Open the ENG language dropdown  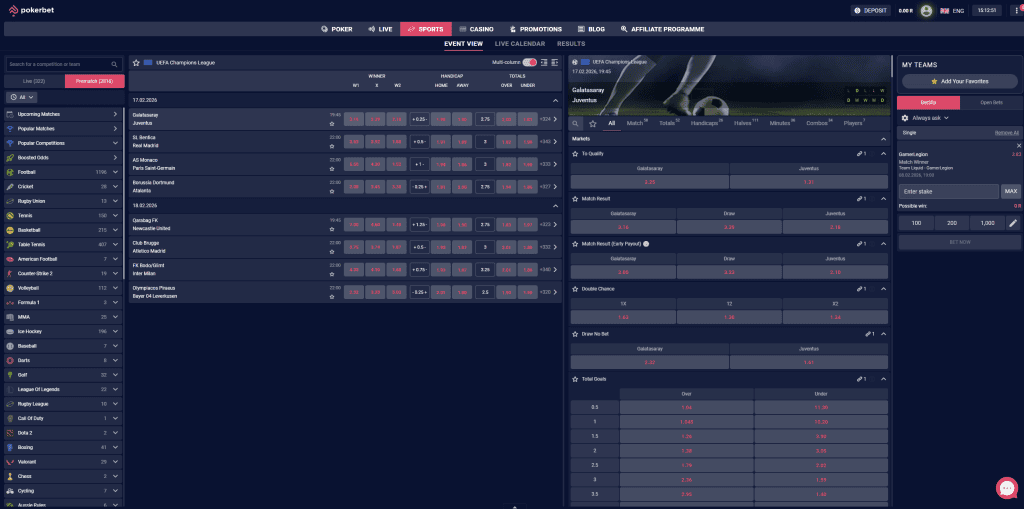click(x=952, y=10)
